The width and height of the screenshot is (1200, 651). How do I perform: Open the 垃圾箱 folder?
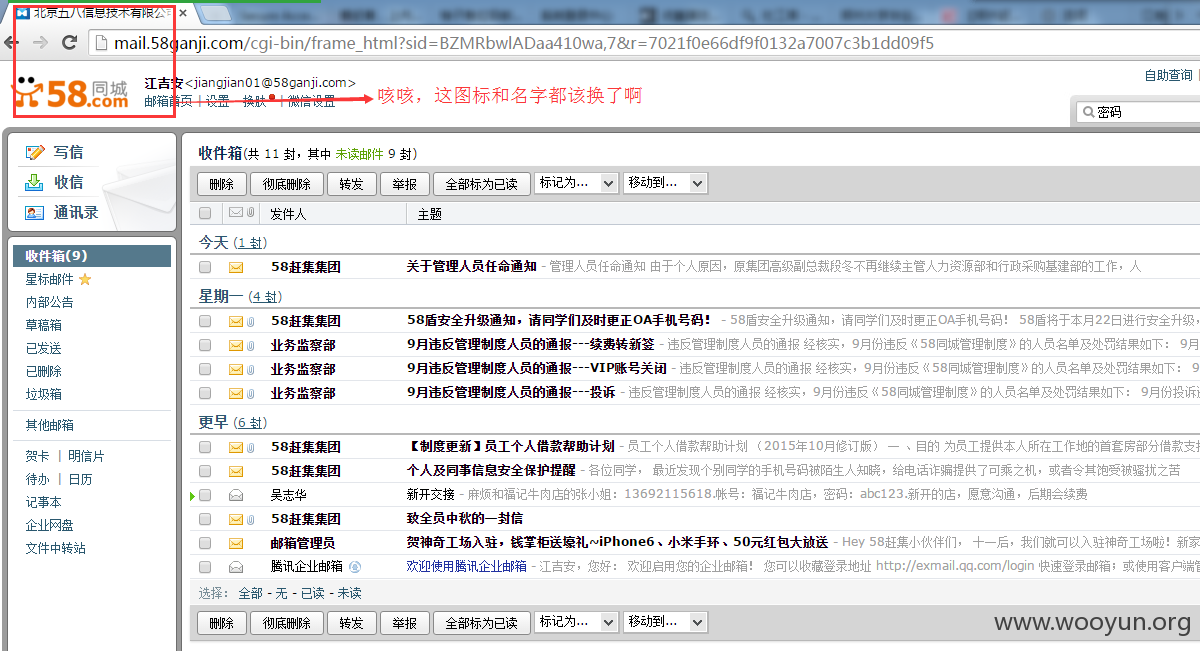click(x=43, y=394)
